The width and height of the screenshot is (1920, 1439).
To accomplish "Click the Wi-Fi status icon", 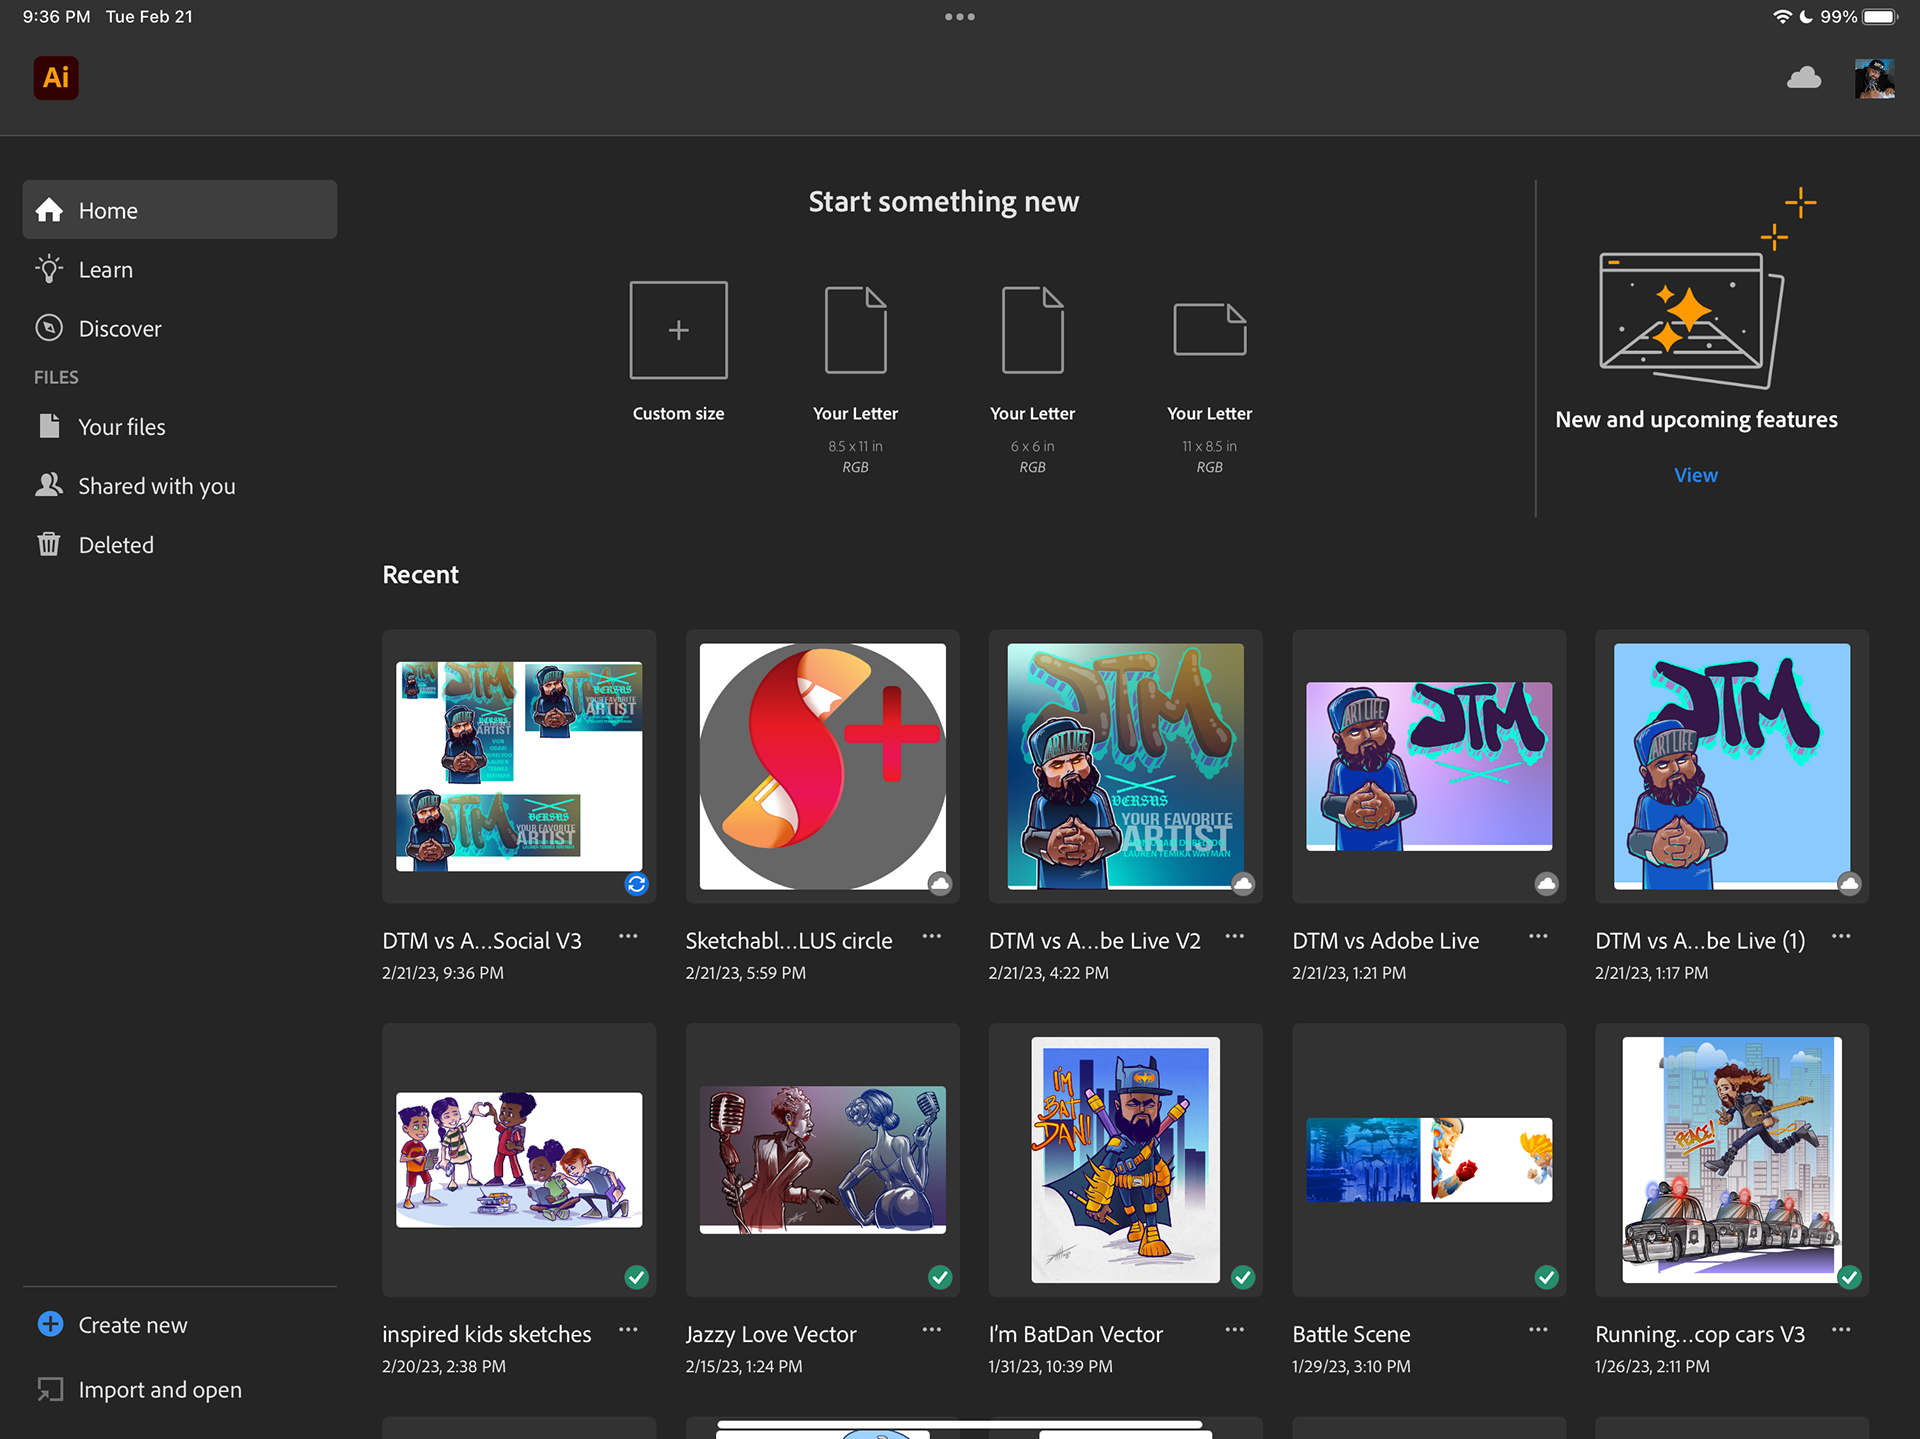I will [x=1782, y=17].
